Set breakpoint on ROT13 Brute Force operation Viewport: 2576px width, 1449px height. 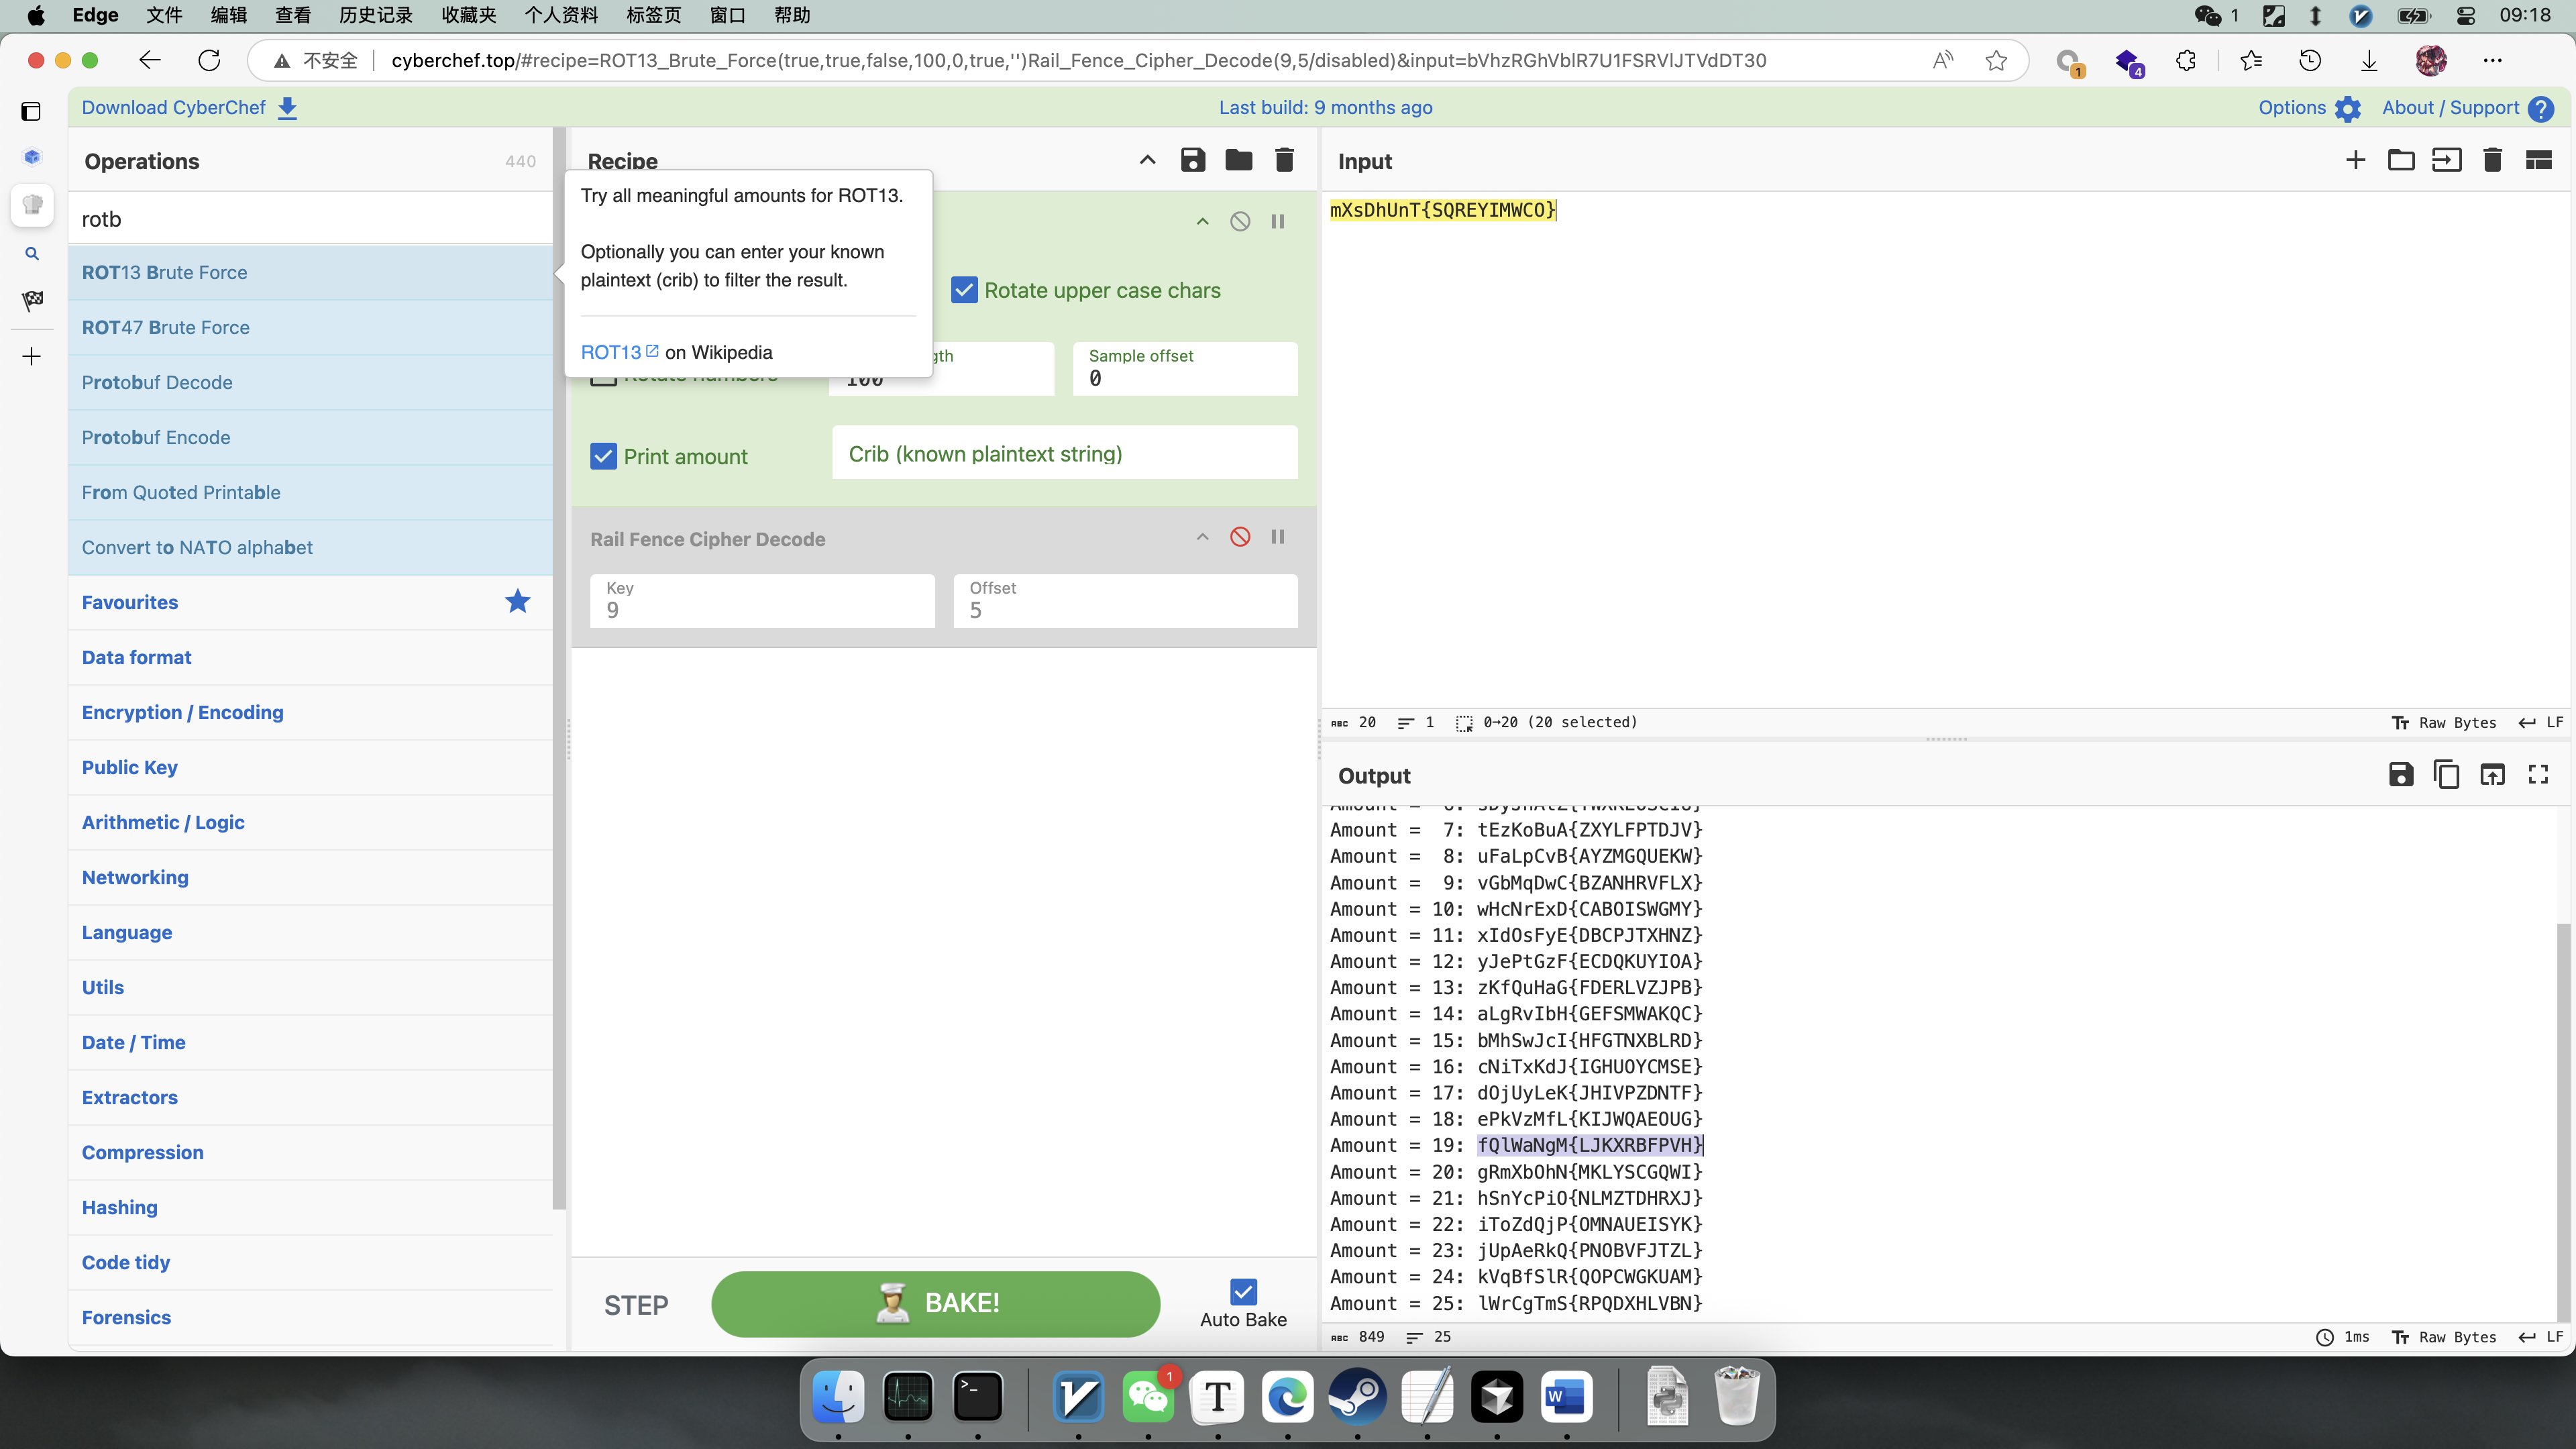click(1278, 222)
